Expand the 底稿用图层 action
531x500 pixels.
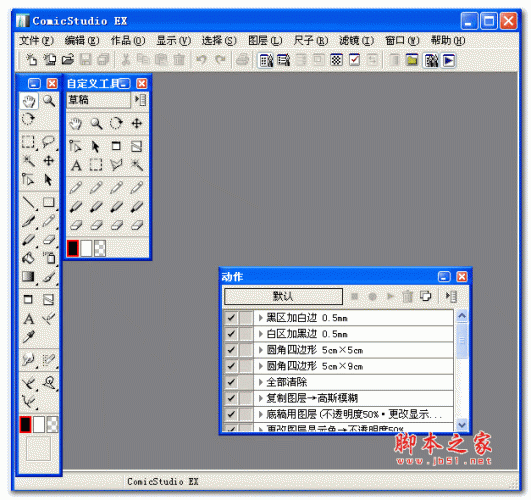[260, 414]
